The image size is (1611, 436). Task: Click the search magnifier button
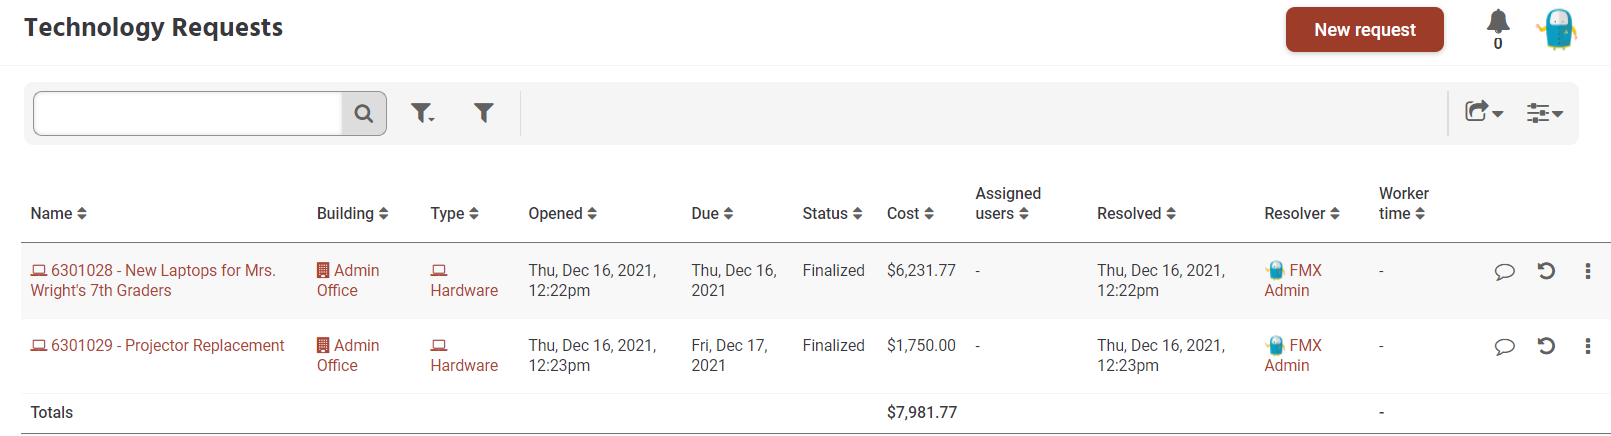pyautogui.click(x=364, y=114)
